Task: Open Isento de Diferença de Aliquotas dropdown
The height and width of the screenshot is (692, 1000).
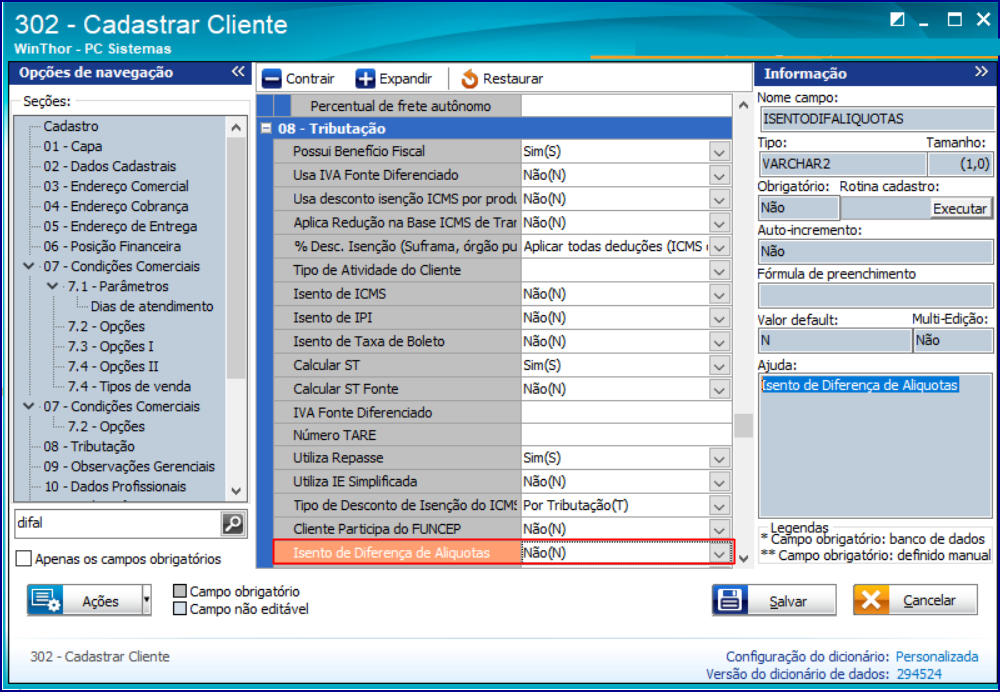Action: tap(719, 553)
